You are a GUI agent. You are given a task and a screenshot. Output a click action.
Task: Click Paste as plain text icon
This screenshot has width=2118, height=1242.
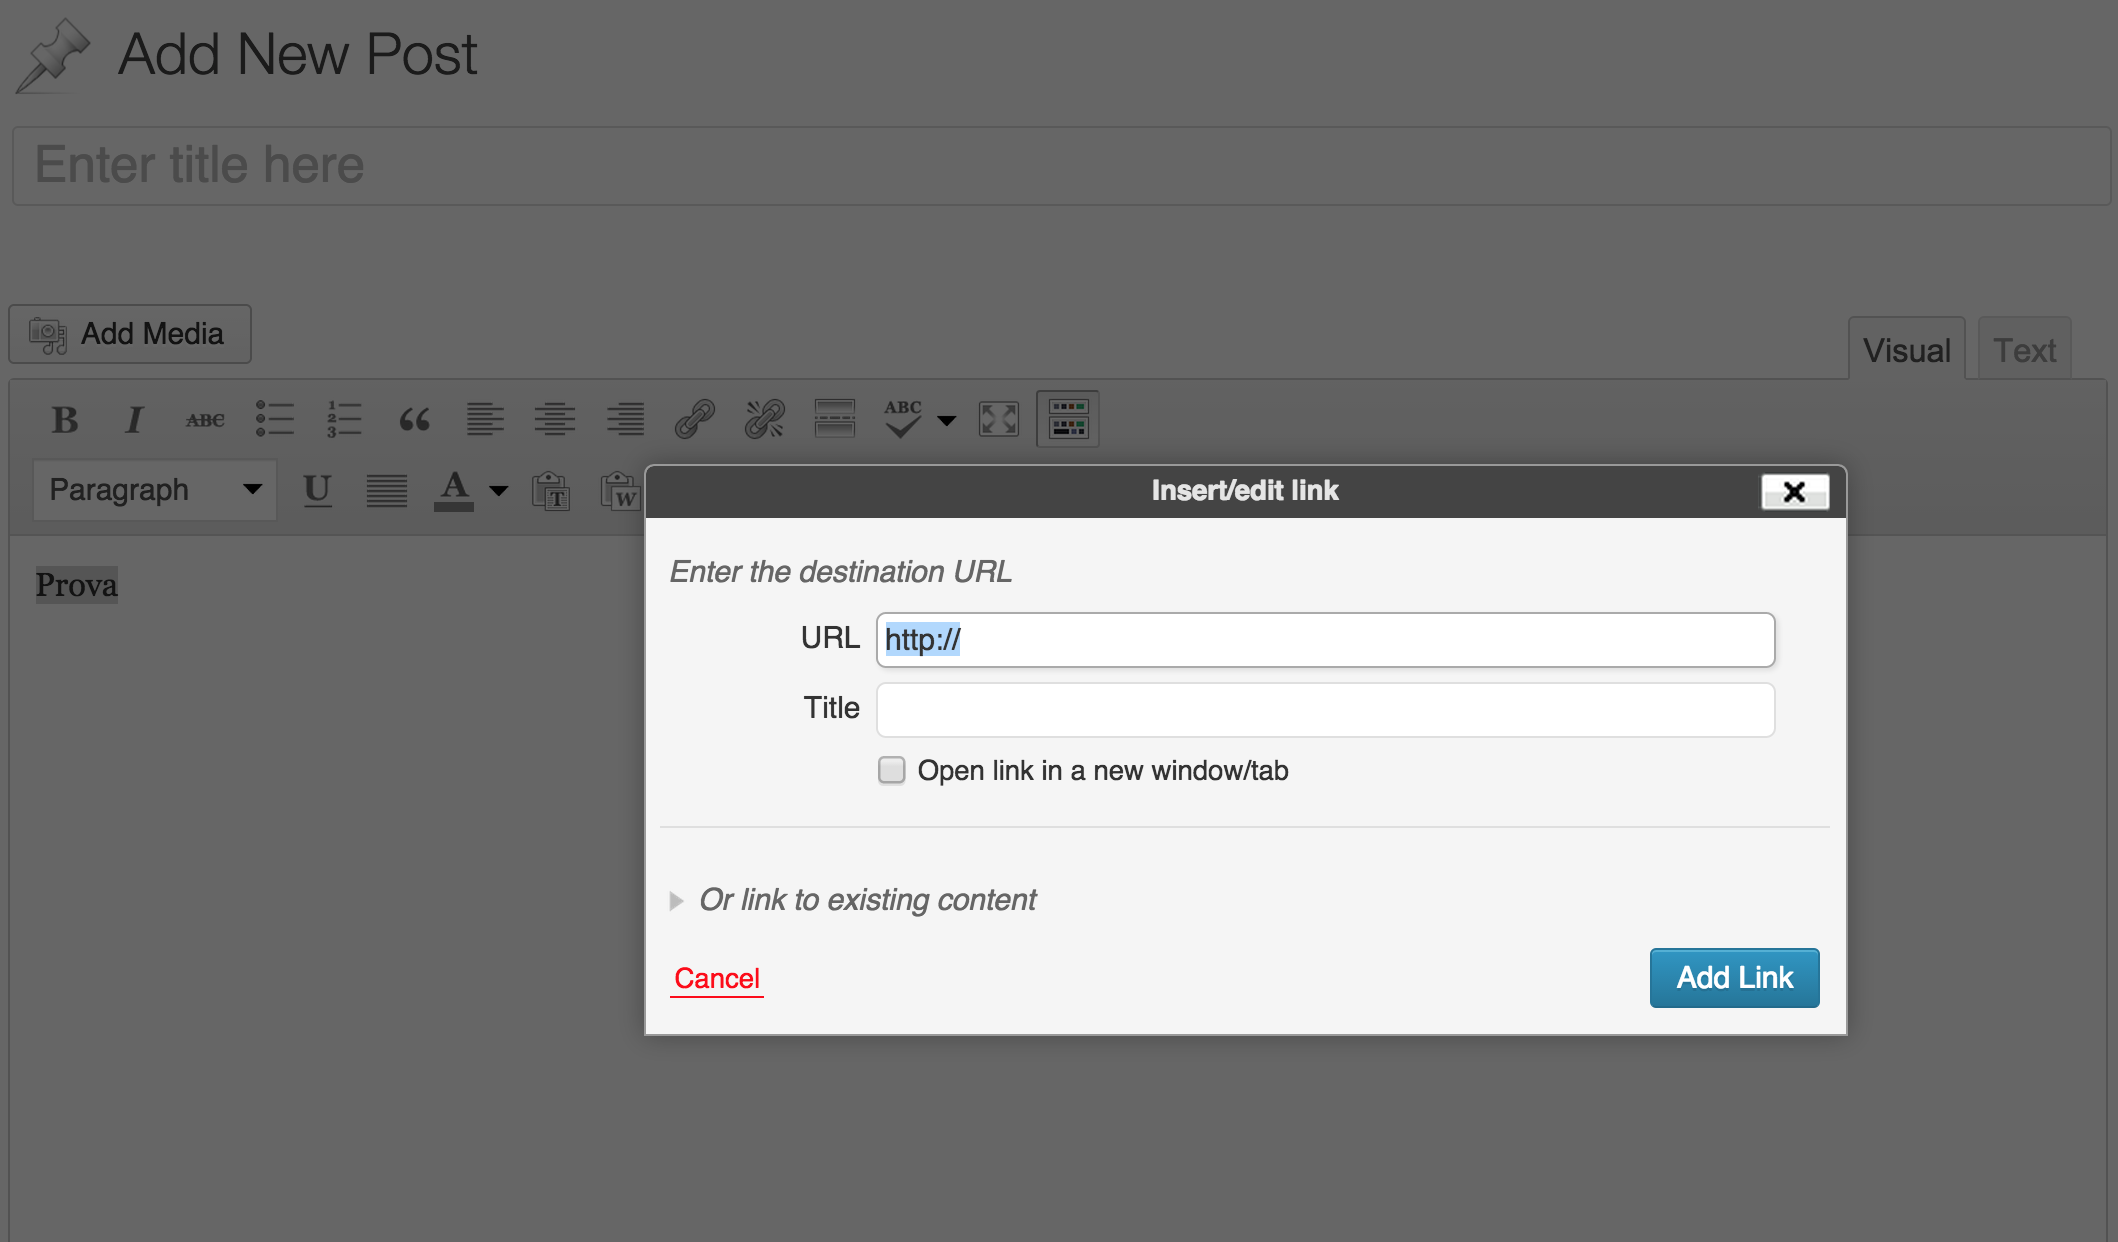click(x=551, y=490)
